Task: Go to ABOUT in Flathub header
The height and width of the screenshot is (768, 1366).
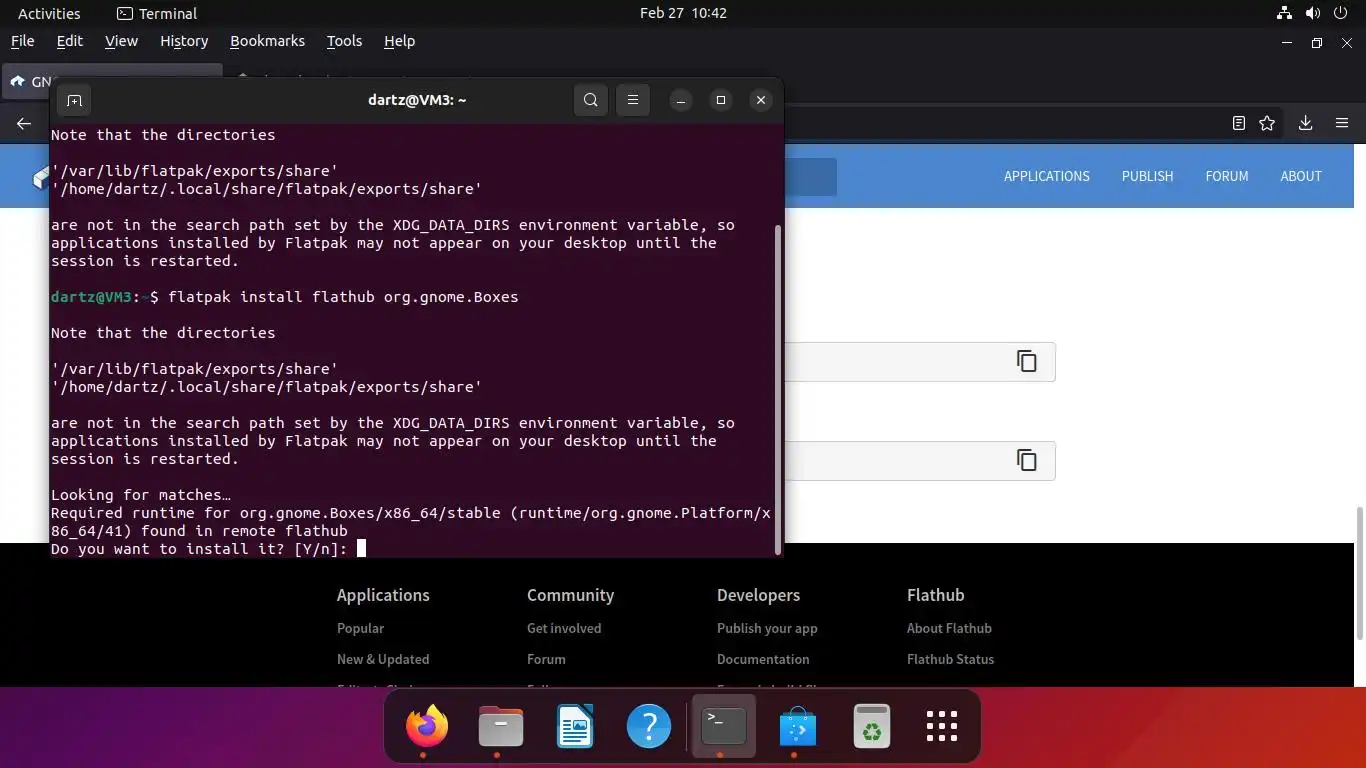Action: (x=1301, y=176)
